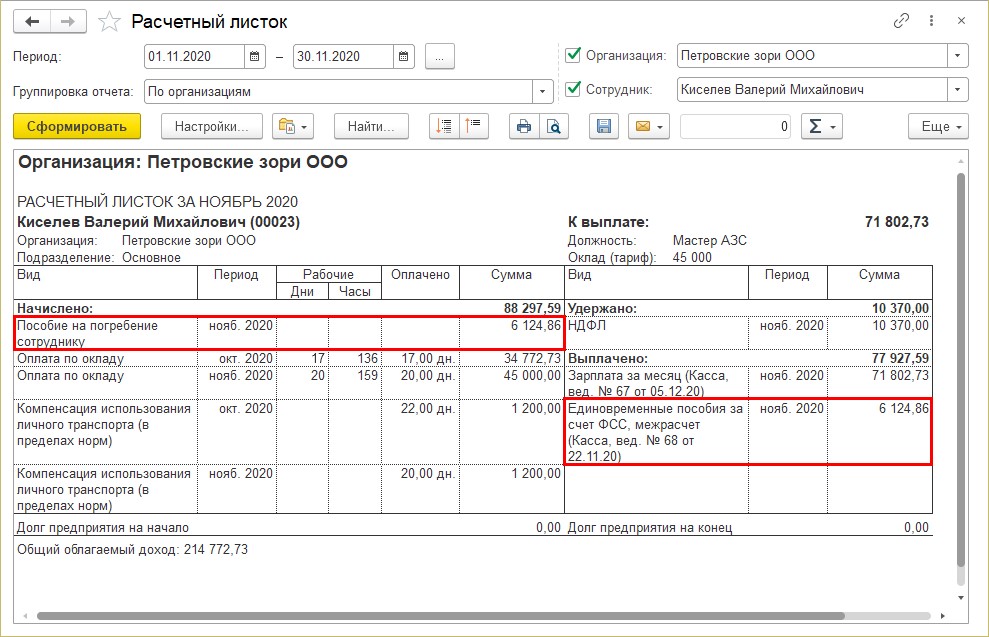Open the Сотрудник dropdown arrow
The height and width of the screenshot is (637, 989).
(957, 90)
